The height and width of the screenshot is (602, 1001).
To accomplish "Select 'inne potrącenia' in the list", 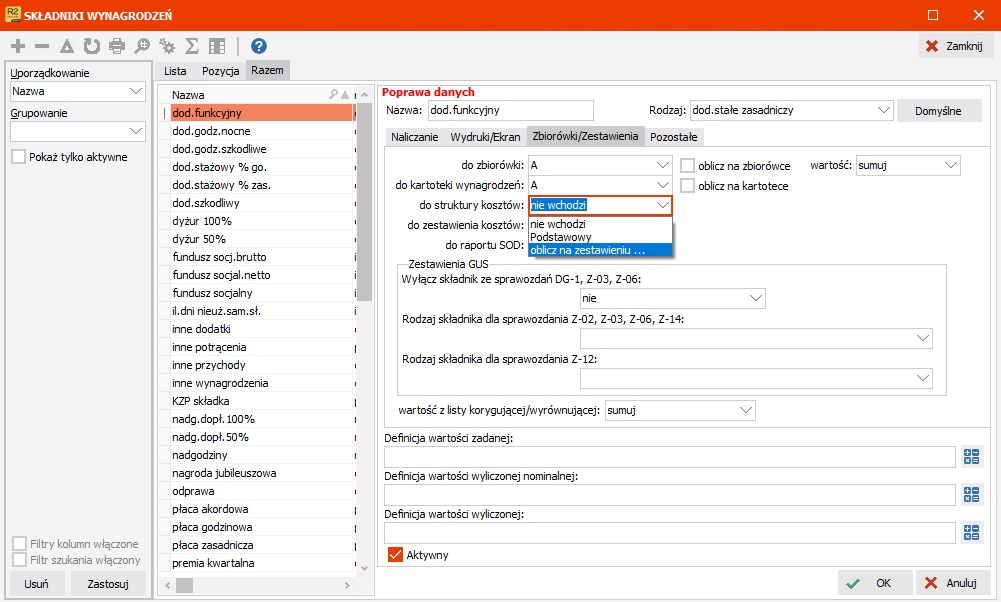I will point(261,347).
